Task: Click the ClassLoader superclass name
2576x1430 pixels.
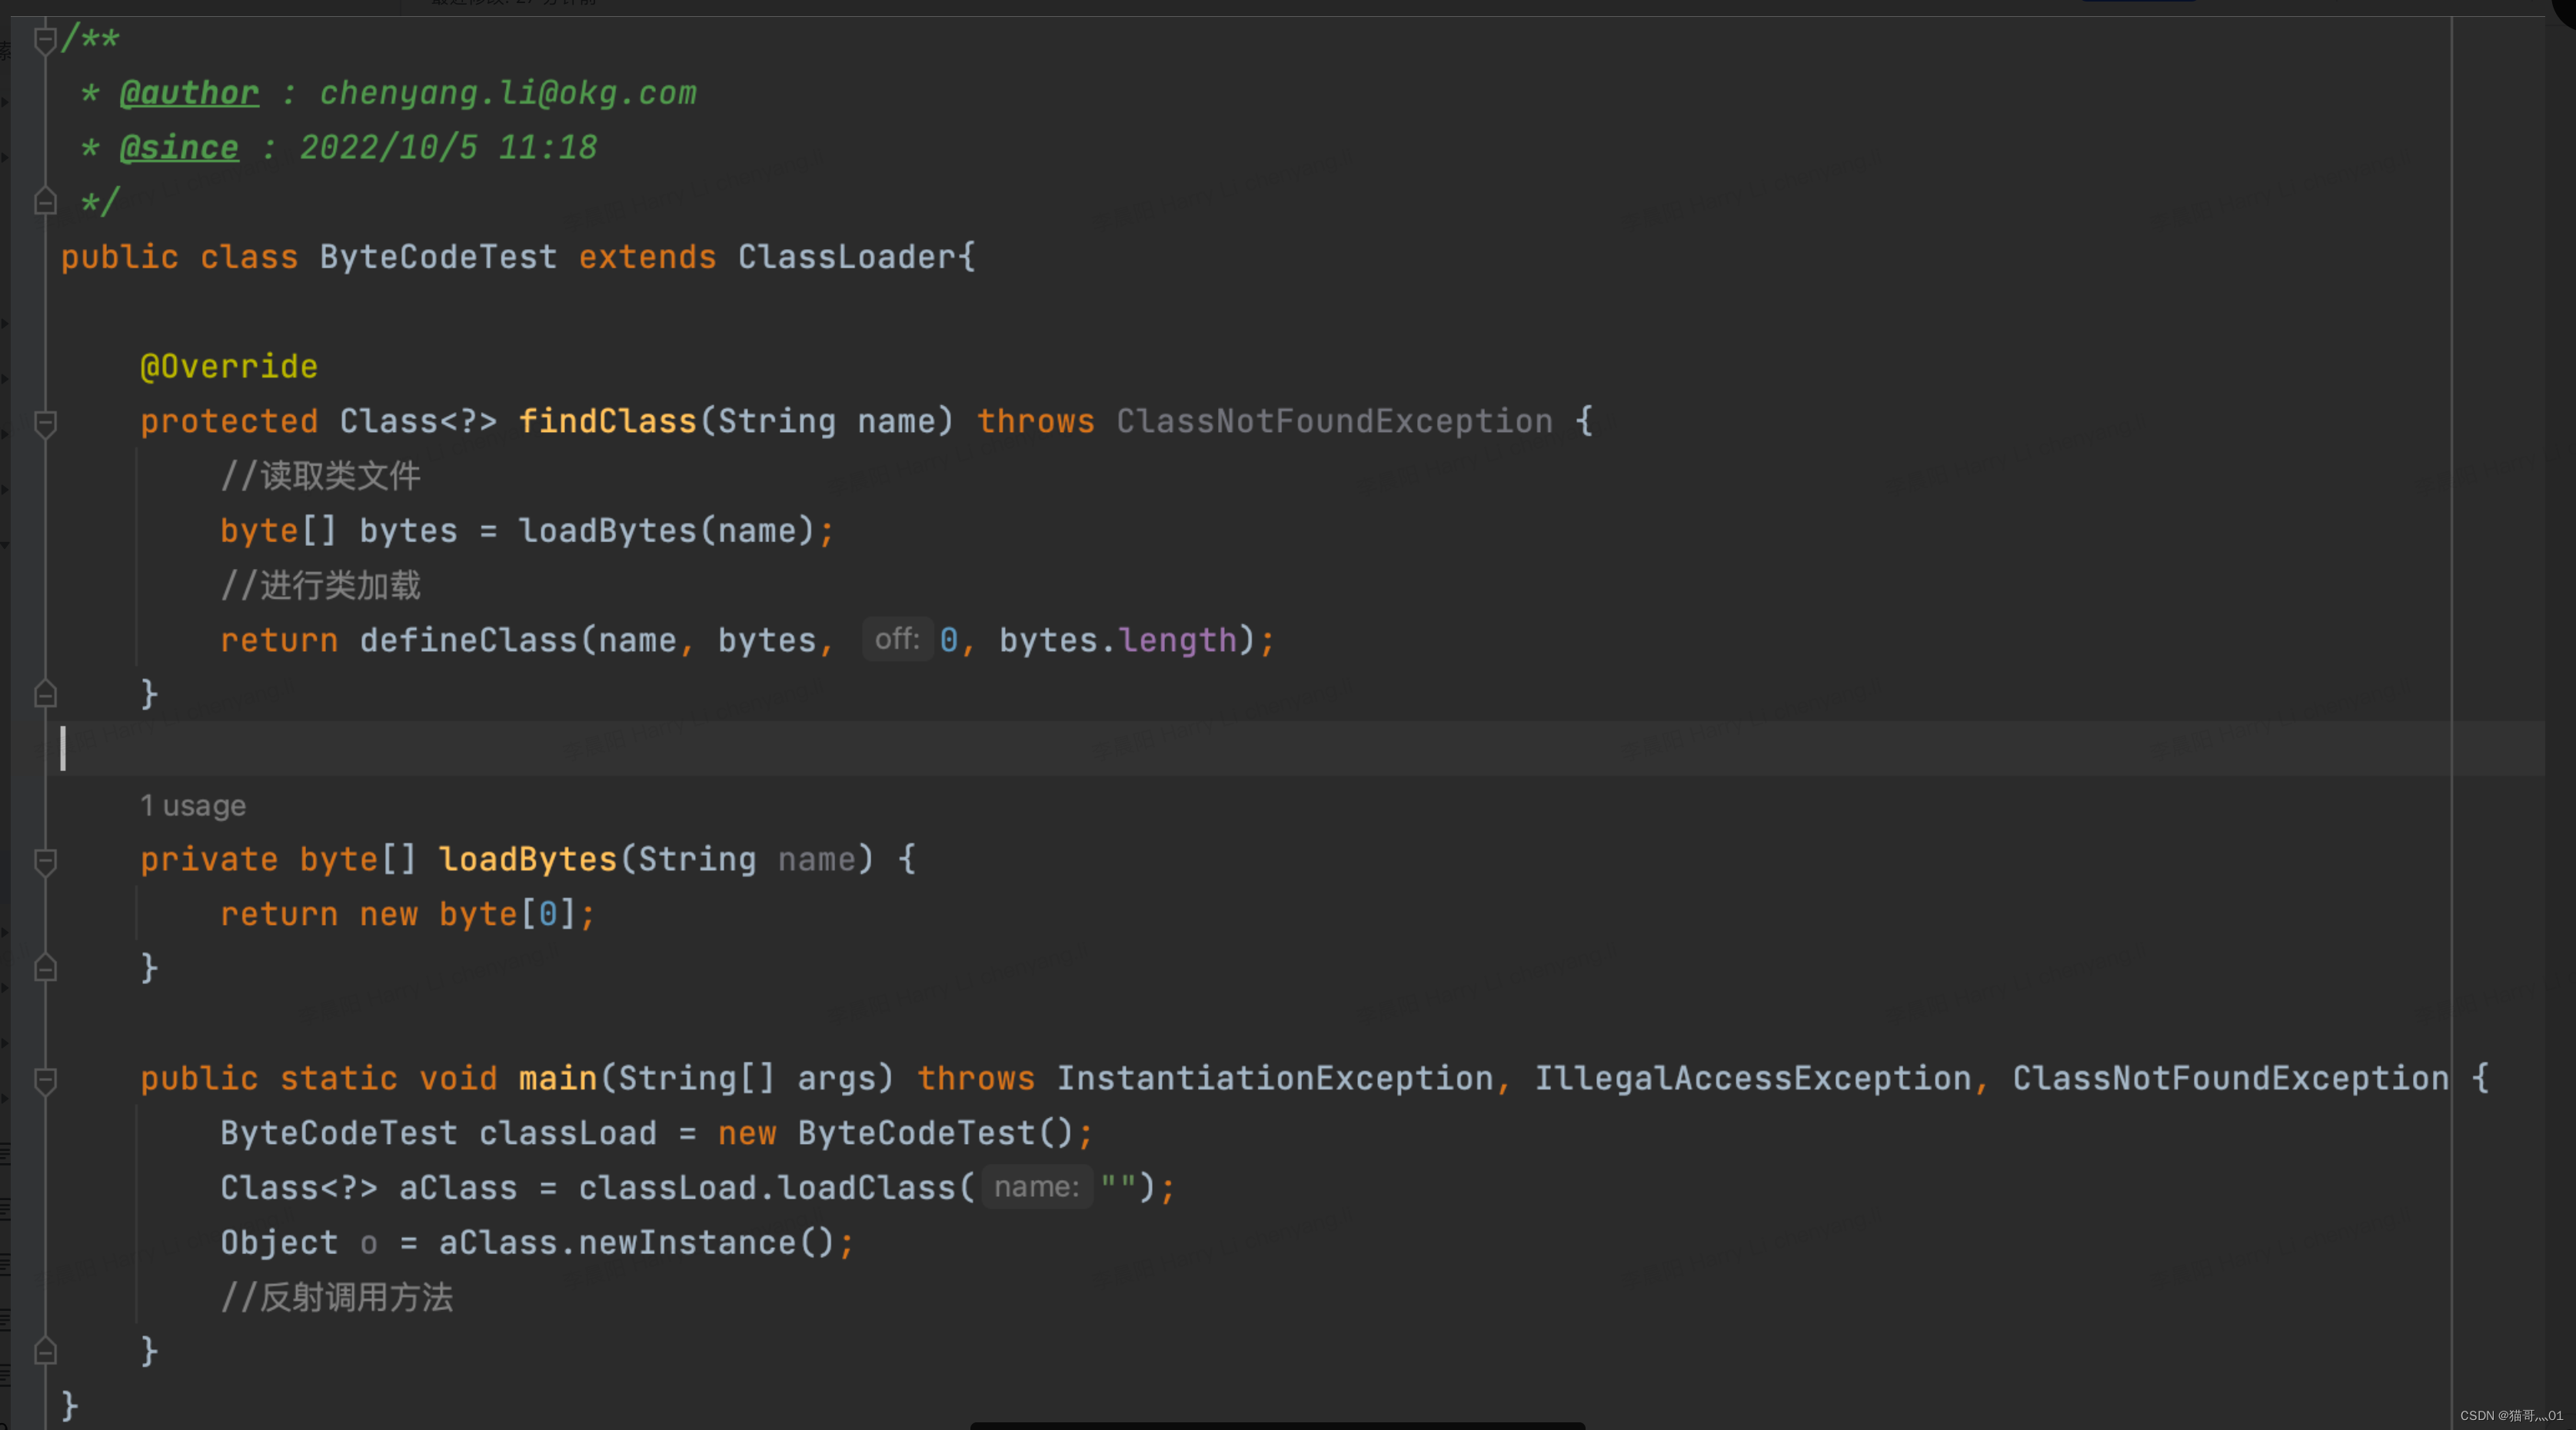Action: [847, 258]
